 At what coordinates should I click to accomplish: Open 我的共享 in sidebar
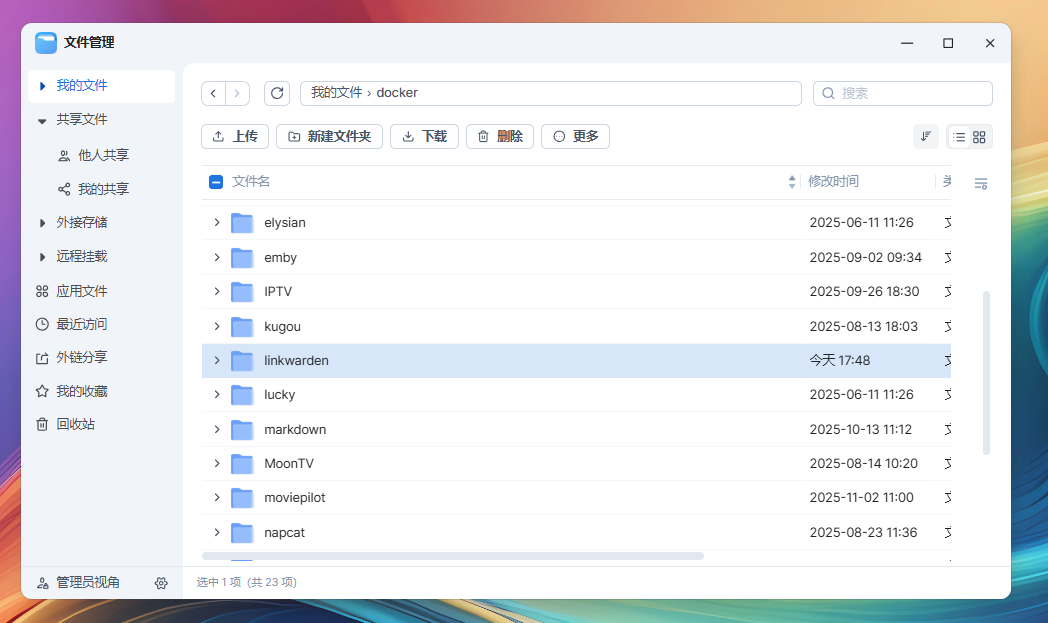[x=102, y=189]
